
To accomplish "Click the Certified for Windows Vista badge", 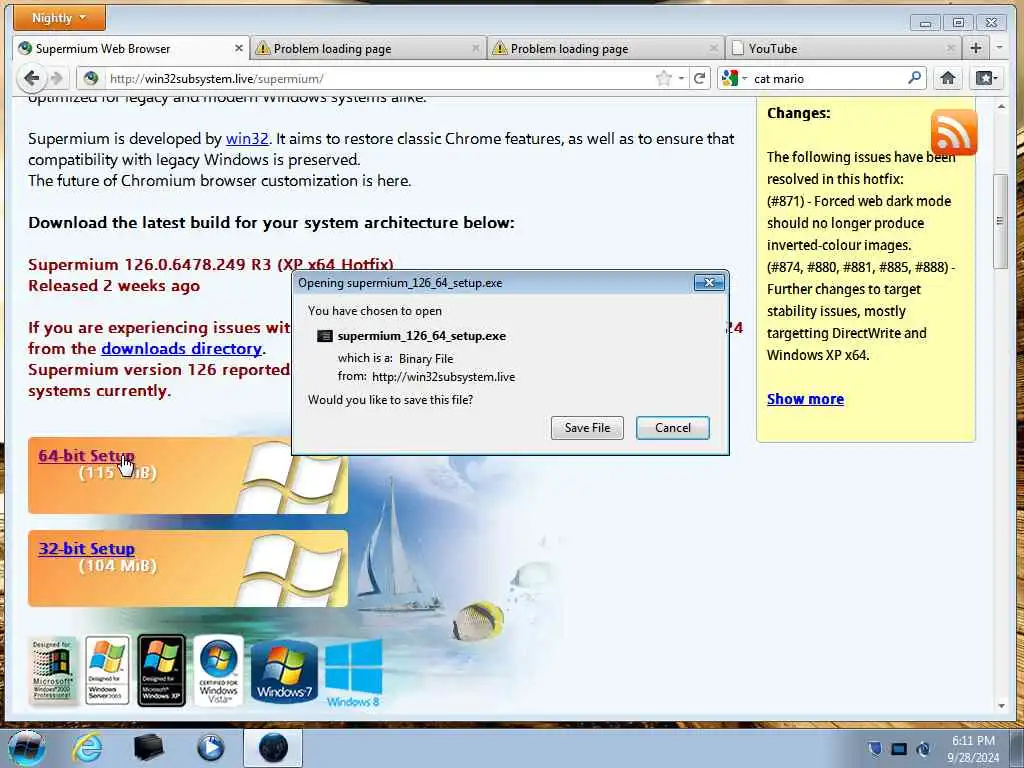I will 219,671.
